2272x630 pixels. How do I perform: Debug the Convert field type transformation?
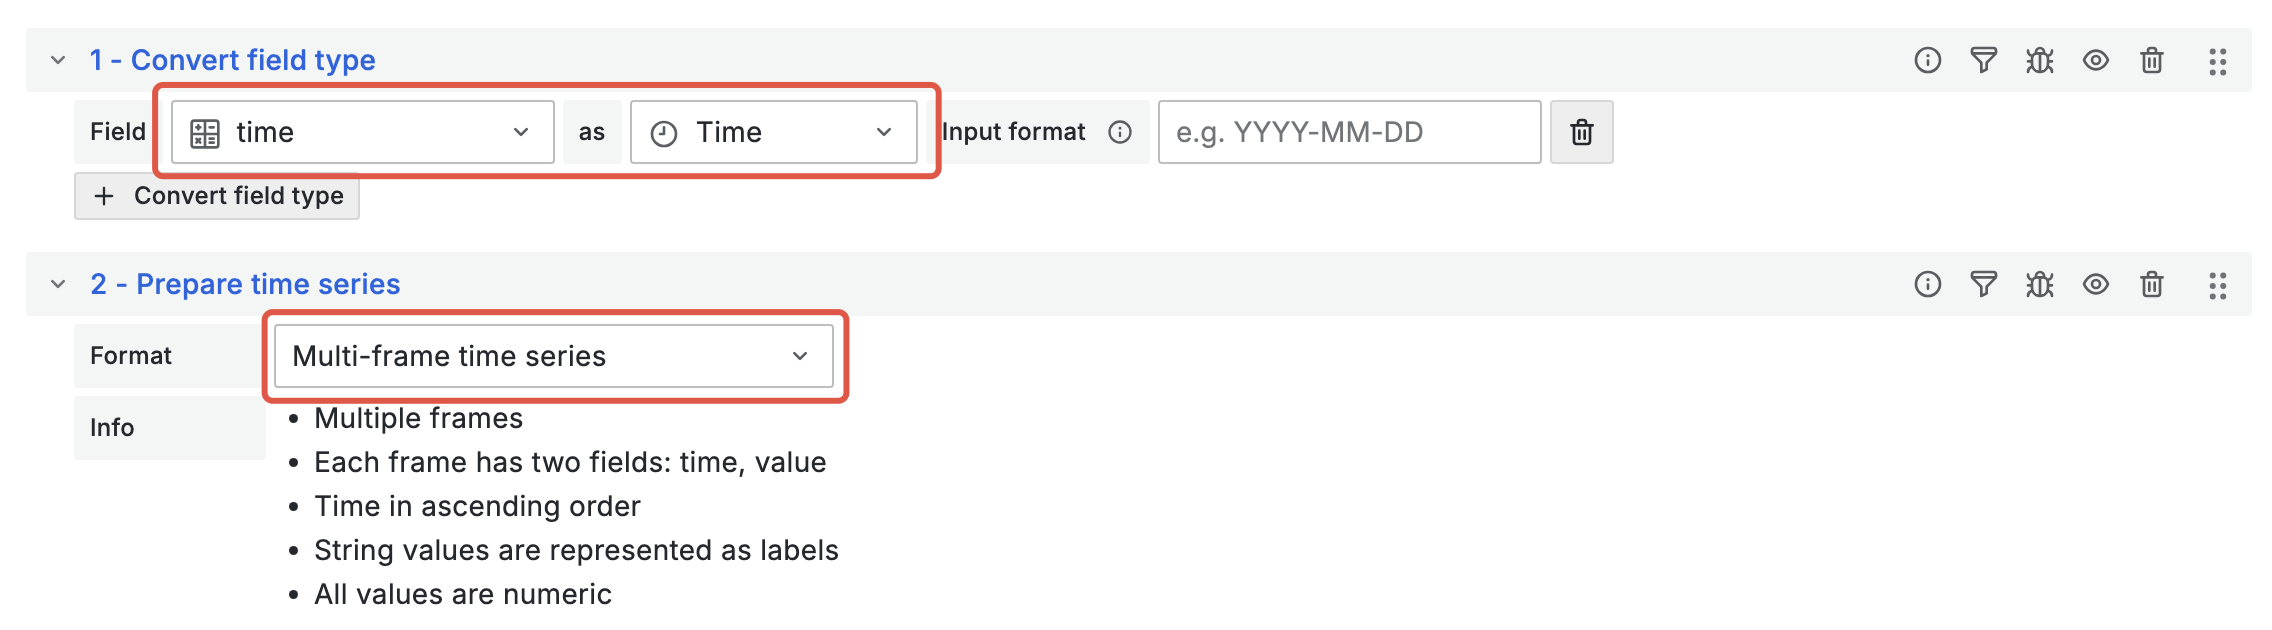[x=2039, y=61]
